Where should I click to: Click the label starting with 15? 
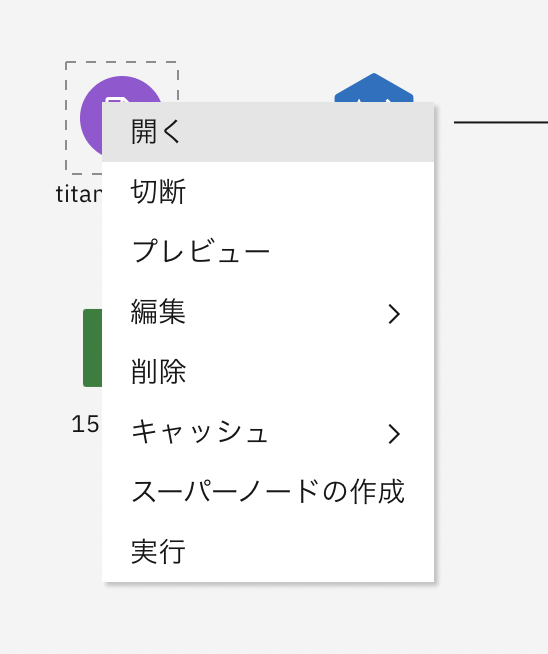[x=85, y=424]
